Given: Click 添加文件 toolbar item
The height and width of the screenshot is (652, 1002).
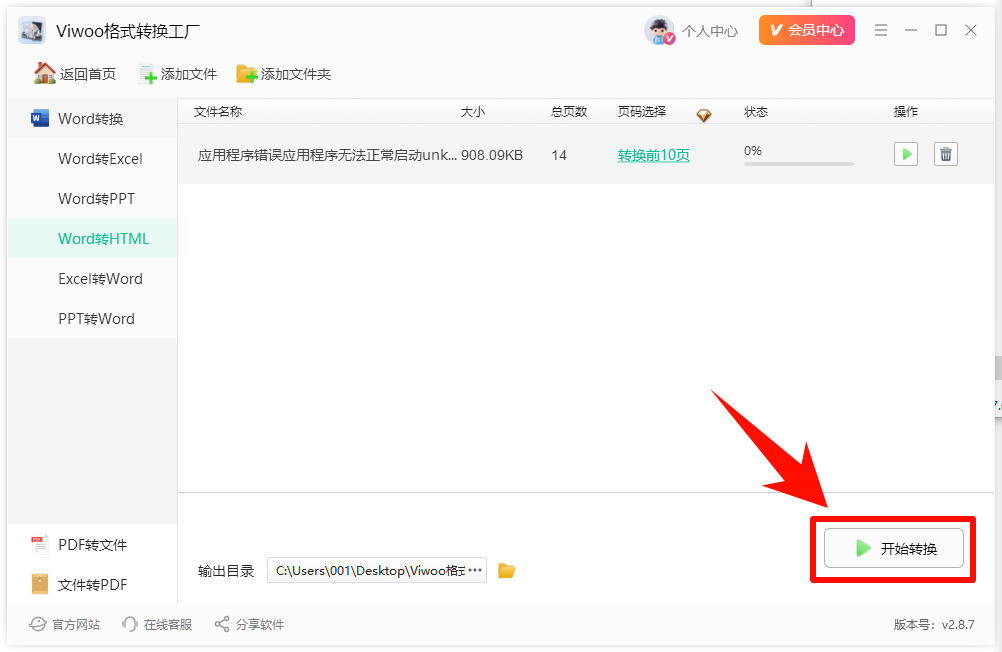Looking at the screenshot, I should coord(178,74).
